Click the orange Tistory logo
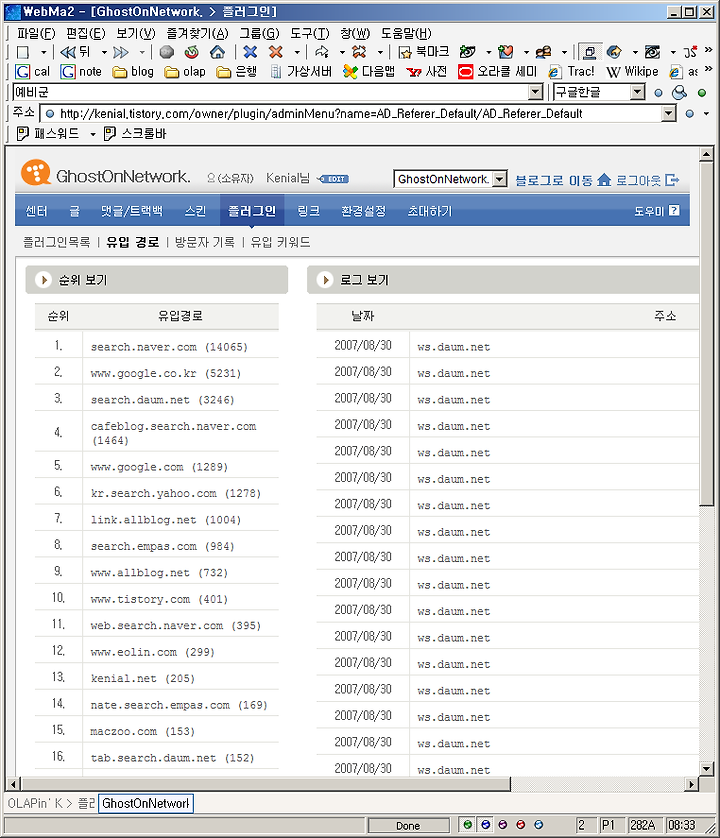This screenshot has width=720, height=838. click(x=36, y=173)
